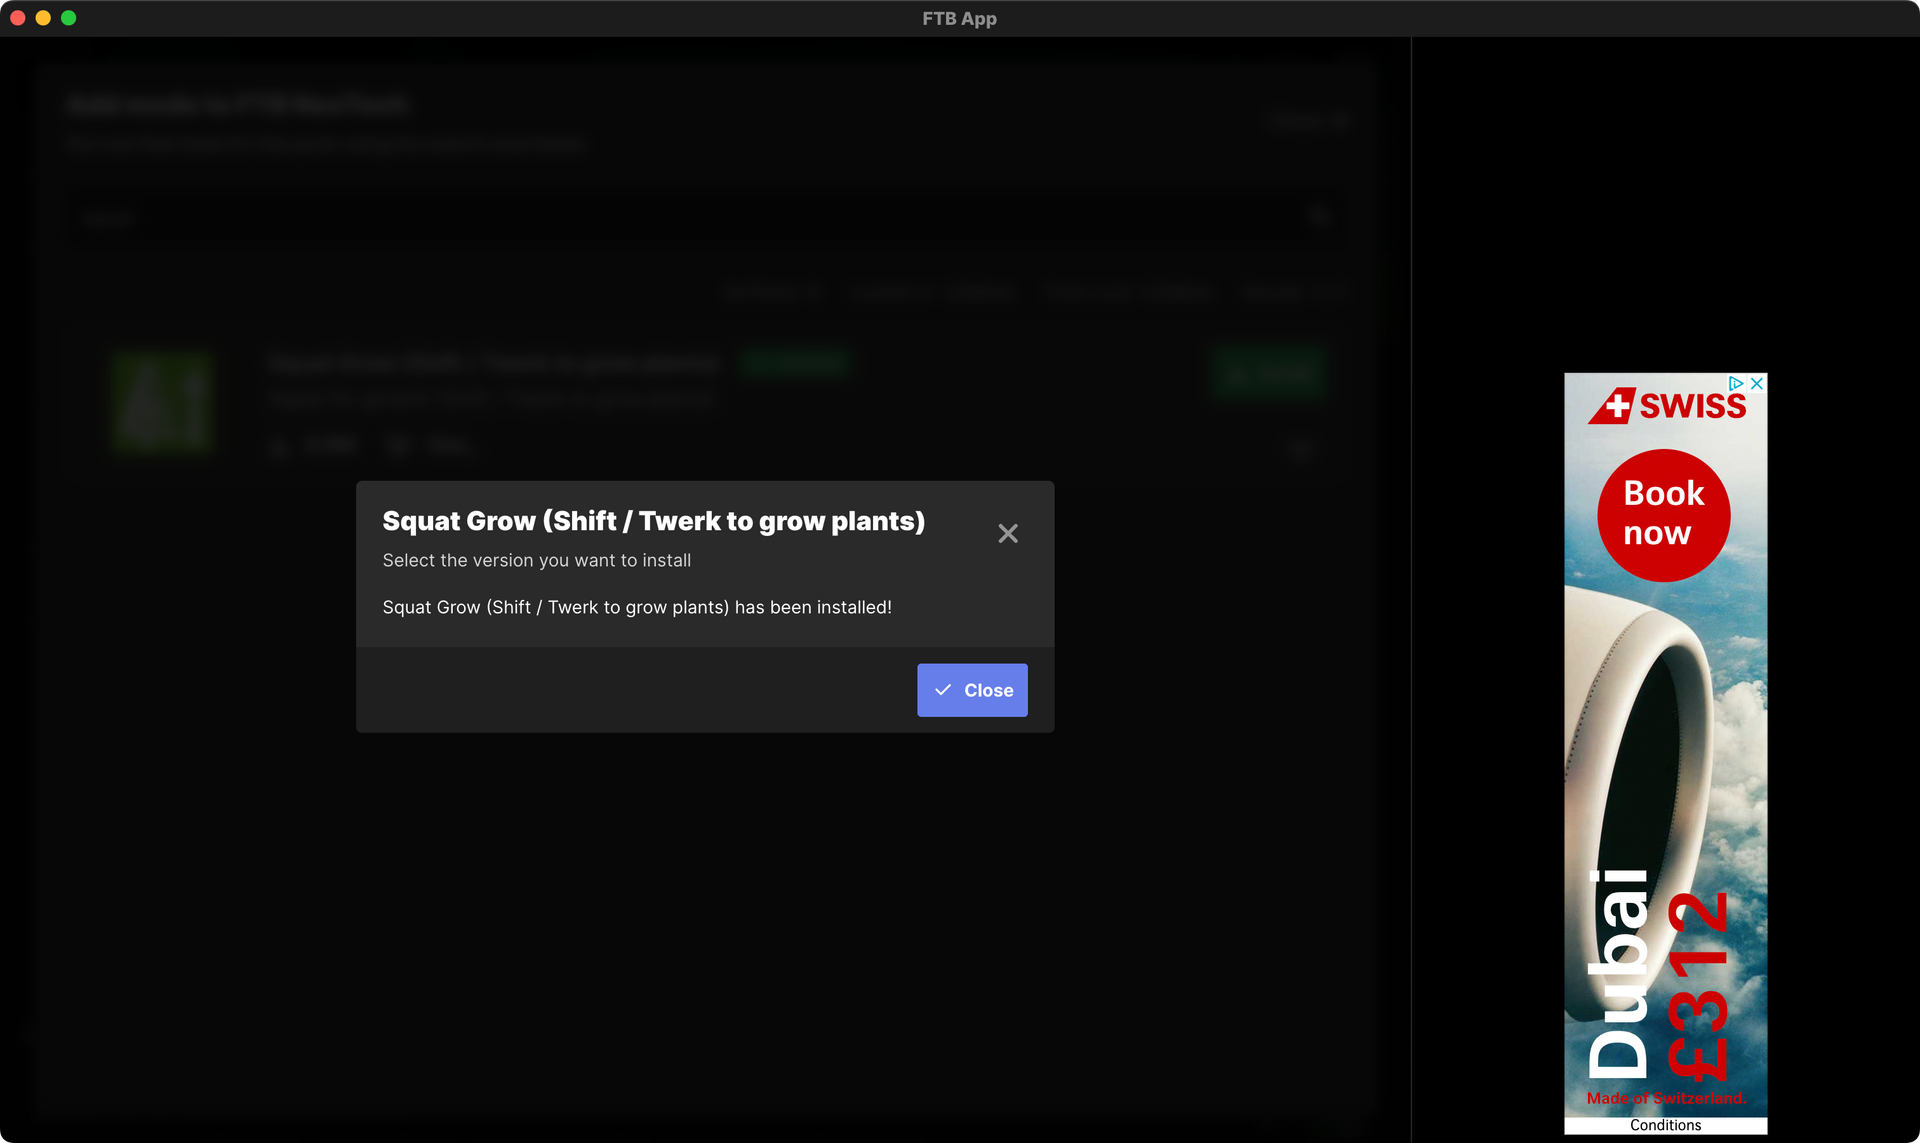Click the Squat Grow dialog title
The height and width of the screenshot is (1143, 1920).
click(653, 521)
